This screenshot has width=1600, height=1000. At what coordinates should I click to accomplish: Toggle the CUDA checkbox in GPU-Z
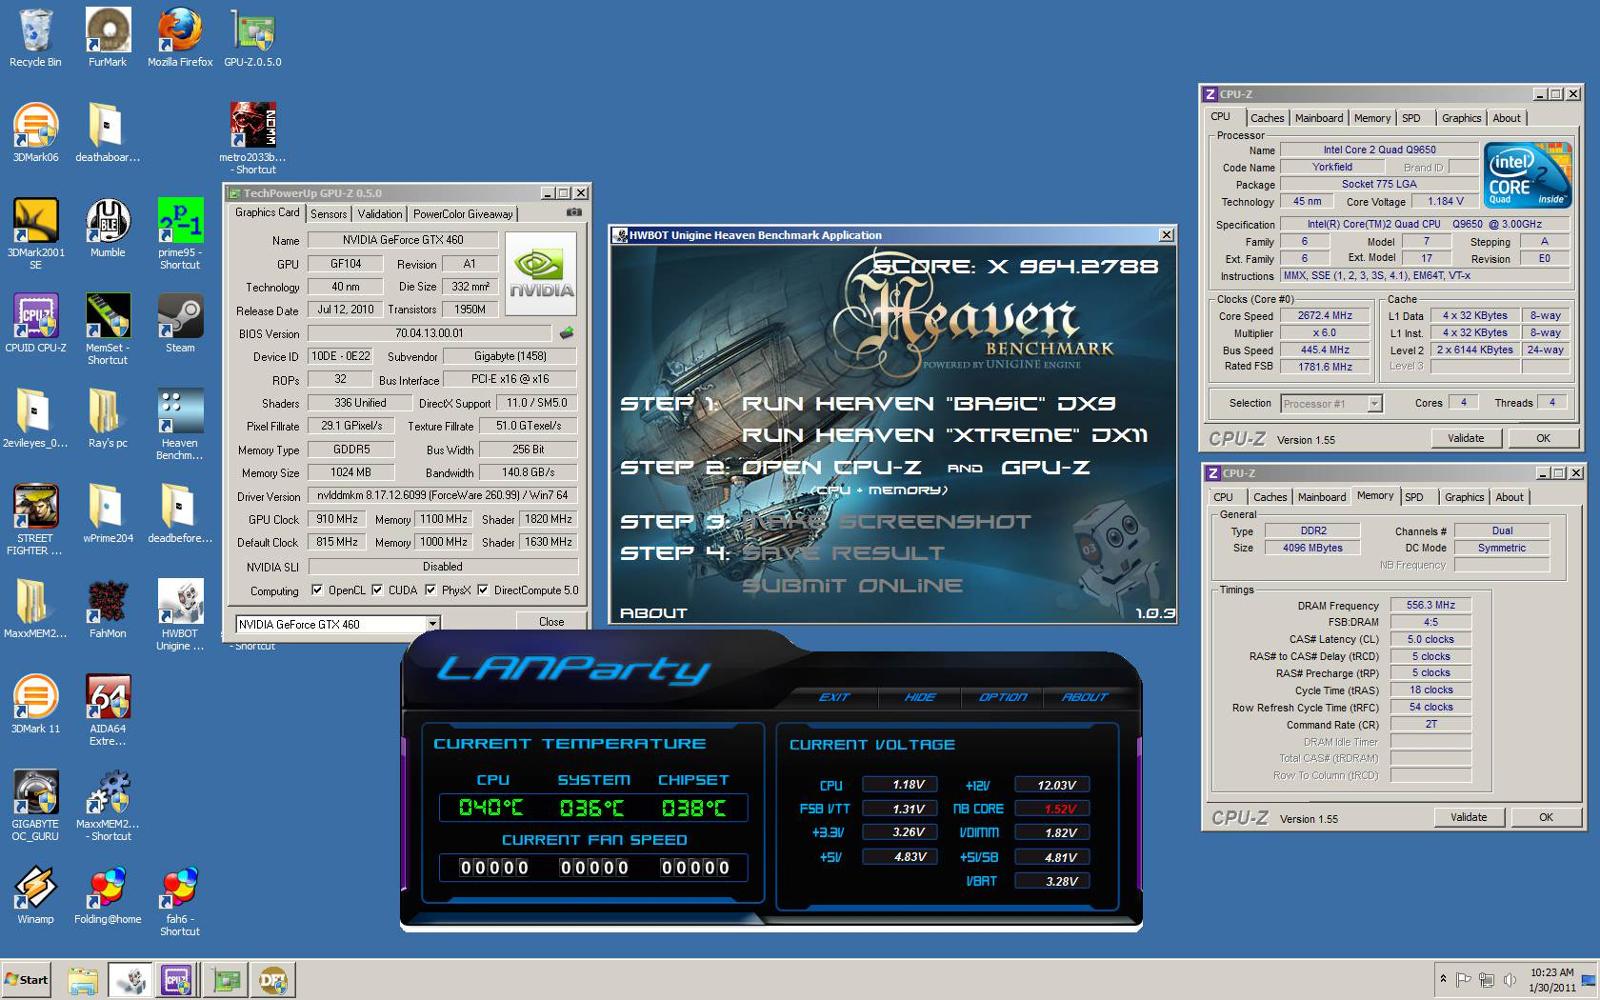tap(377, 590)
